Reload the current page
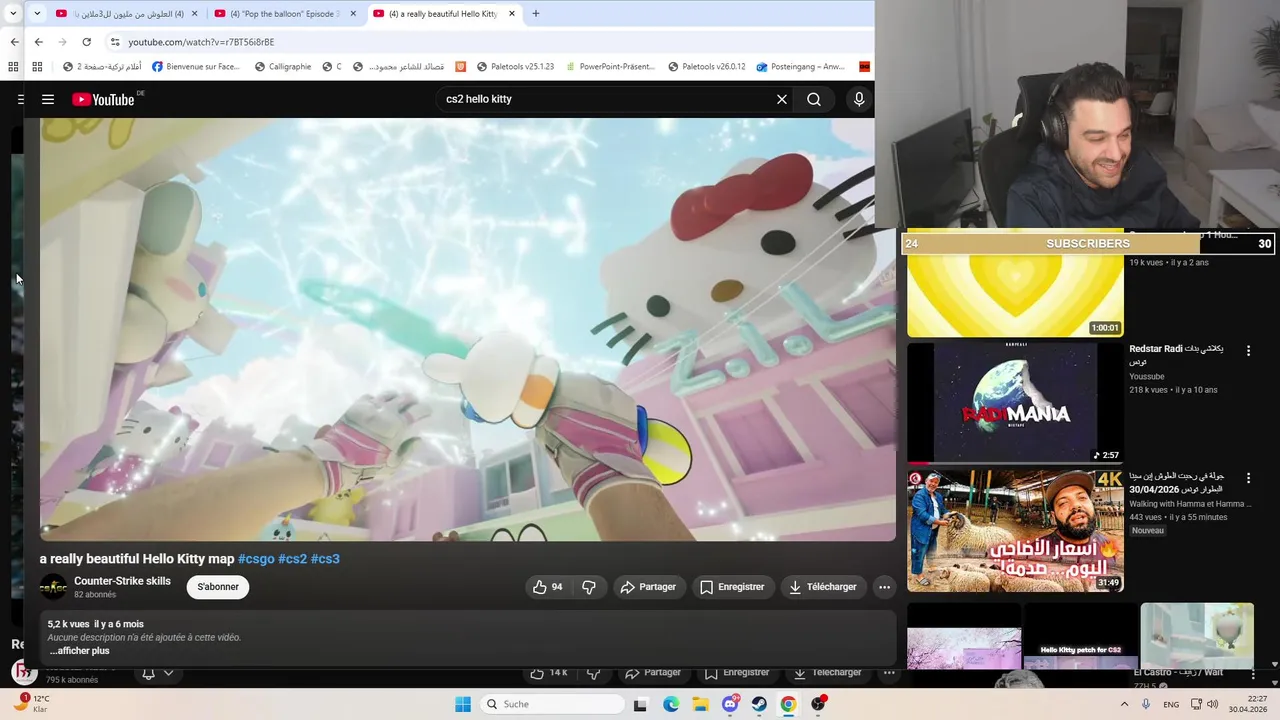 point(87,42)
